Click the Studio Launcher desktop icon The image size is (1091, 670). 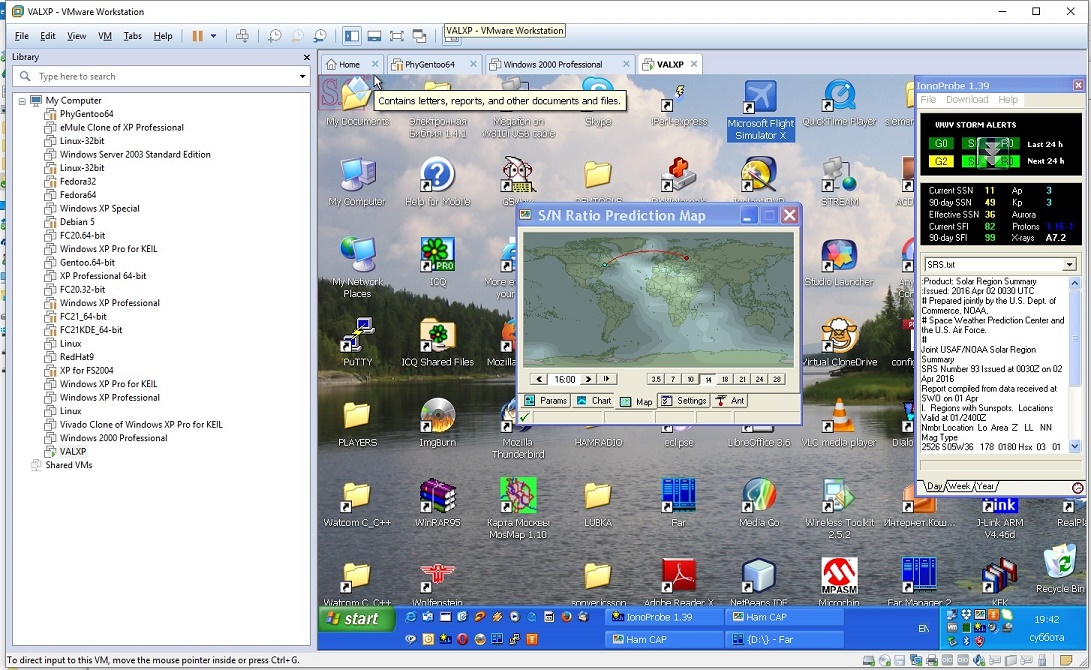click(x=838, y=262)
